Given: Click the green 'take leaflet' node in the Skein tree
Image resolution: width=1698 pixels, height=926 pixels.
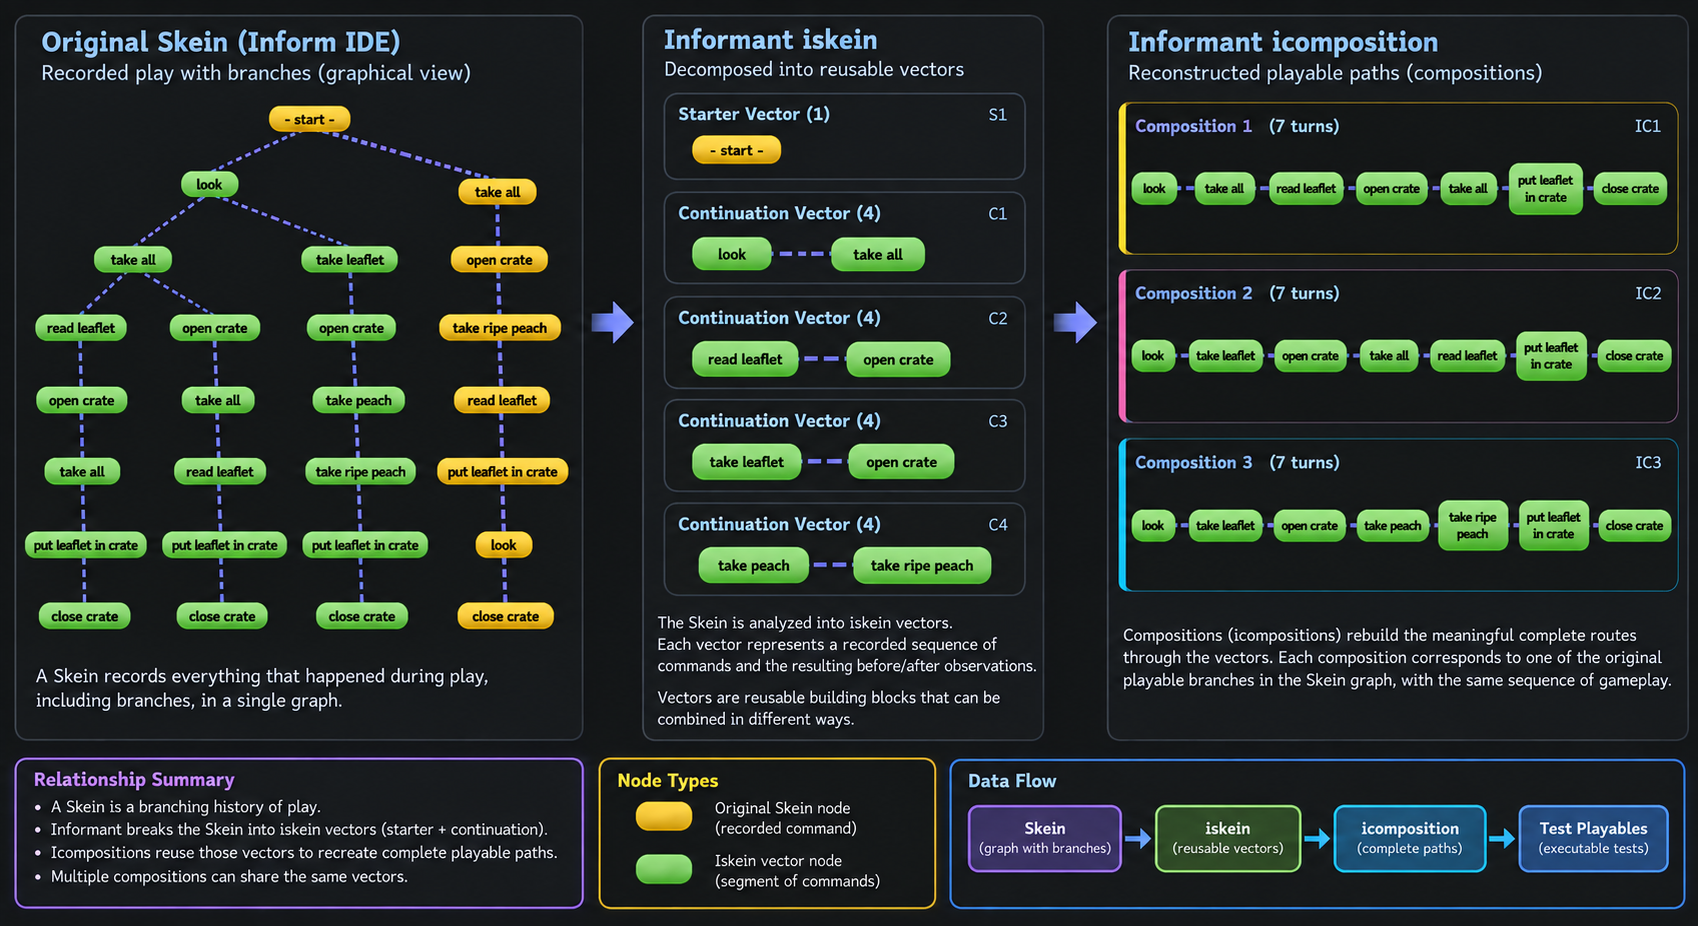Looking at the screenshot, I should [x=350, y=260].
